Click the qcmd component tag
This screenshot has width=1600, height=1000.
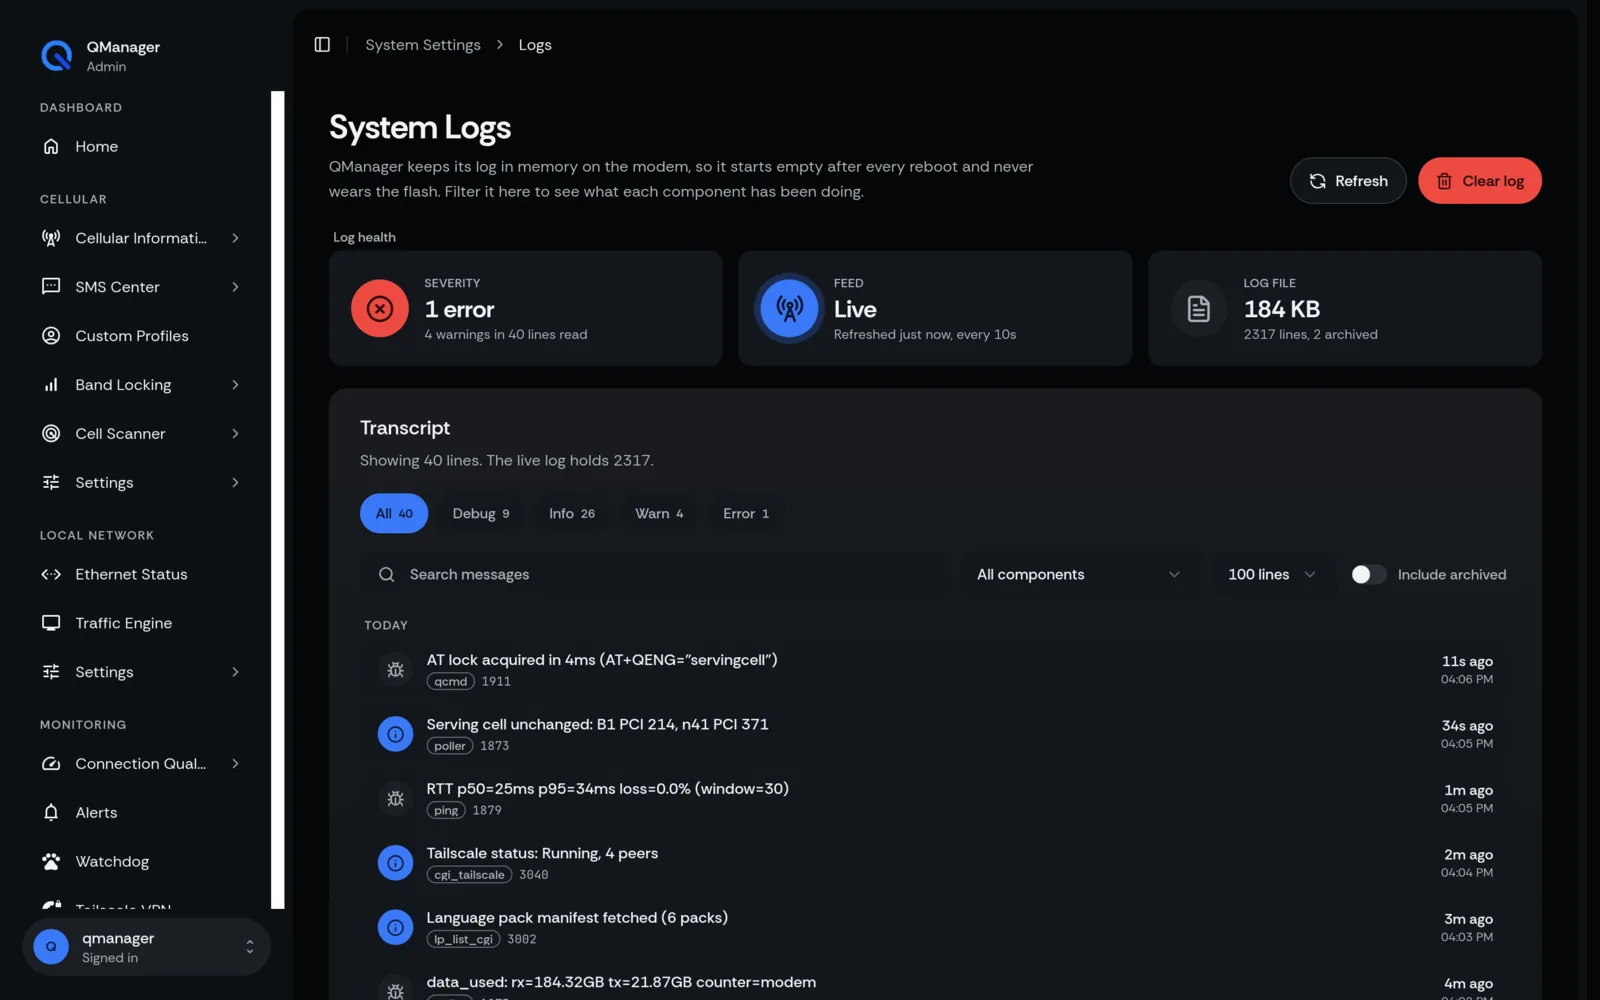coord(451,682)
